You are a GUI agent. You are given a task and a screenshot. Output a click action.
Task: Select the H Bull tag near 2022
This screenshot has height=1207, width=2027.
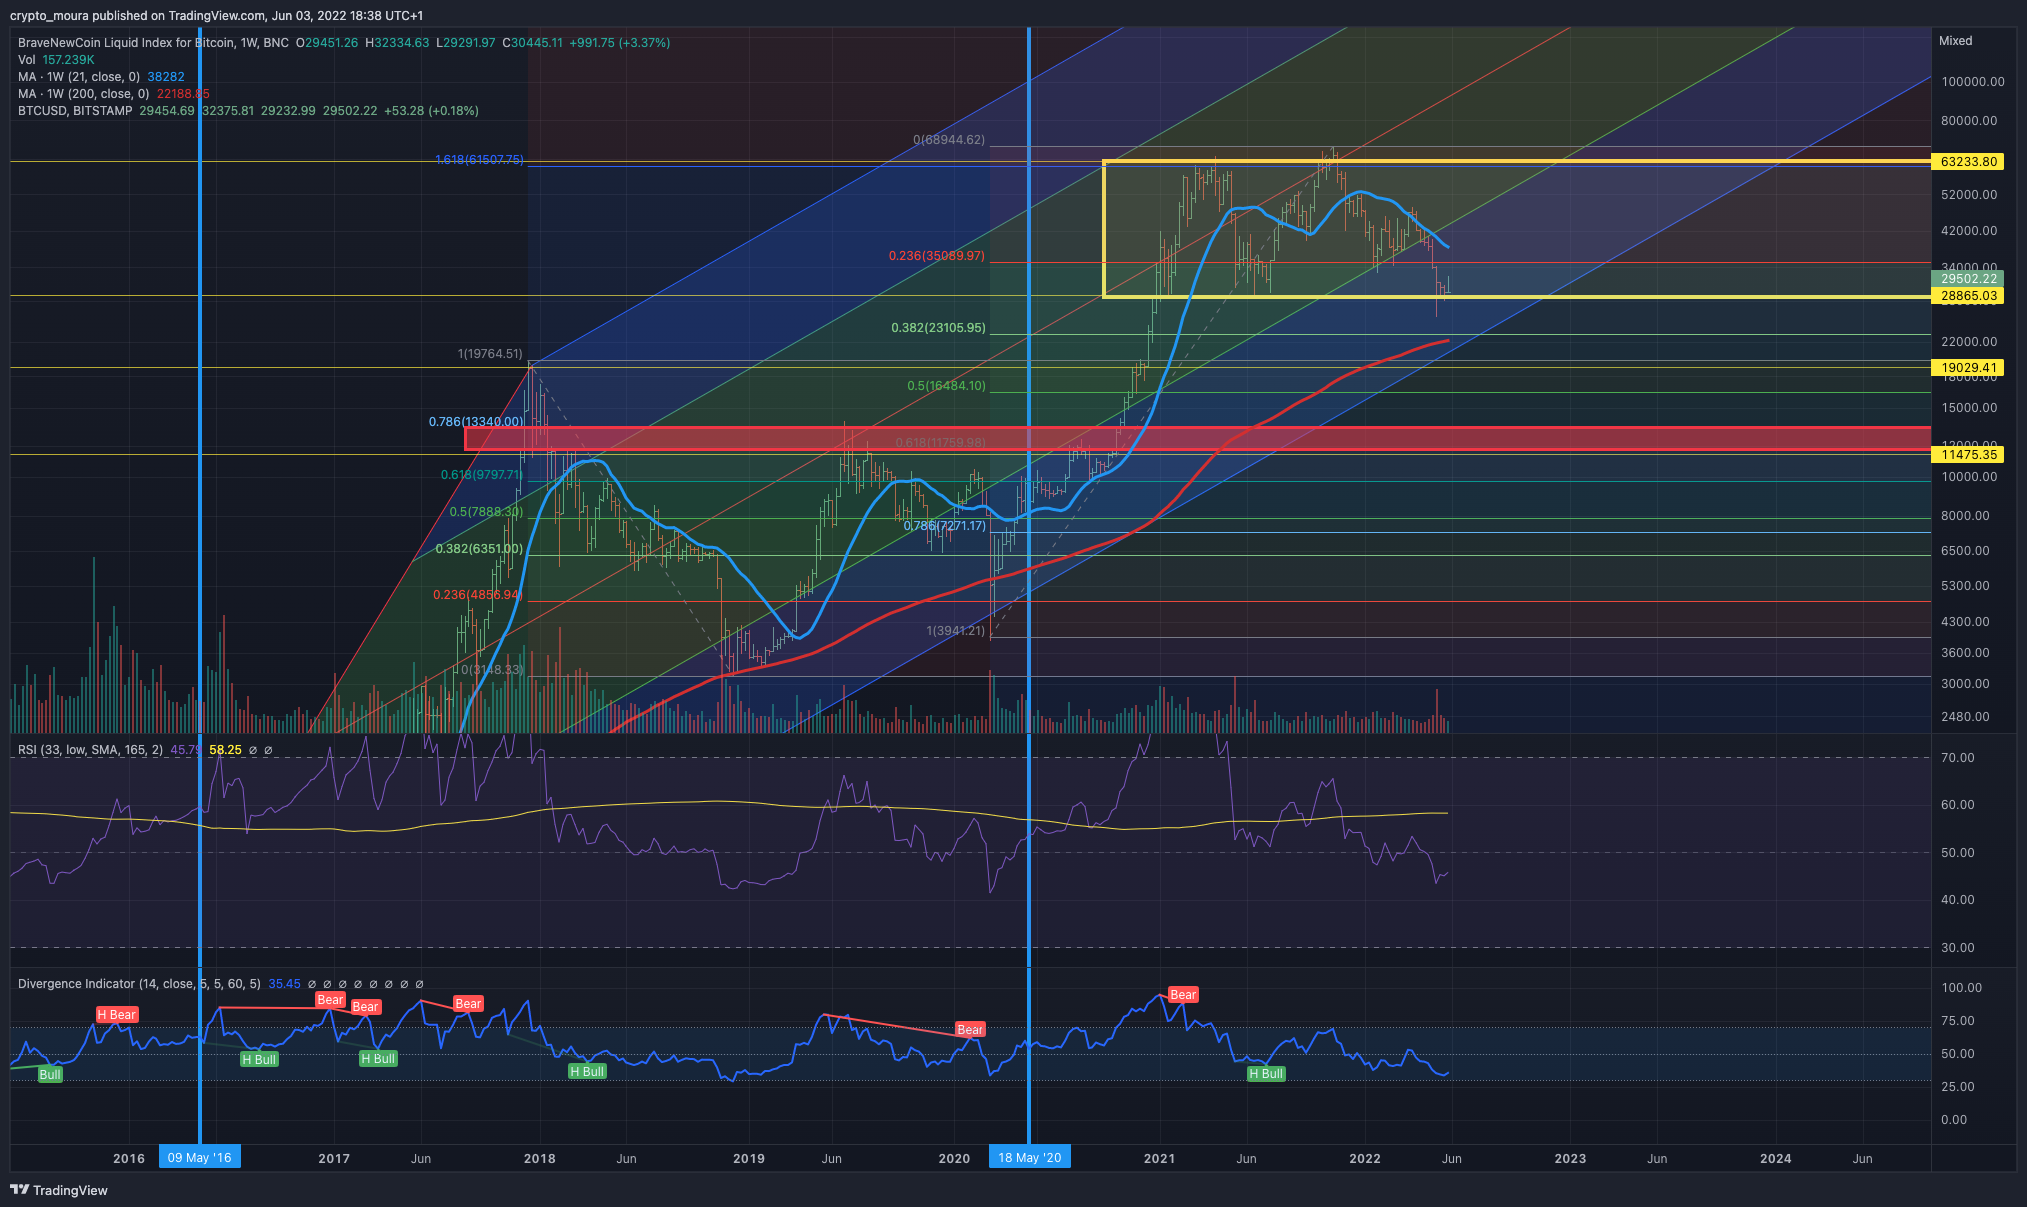click(1266, 1074)
